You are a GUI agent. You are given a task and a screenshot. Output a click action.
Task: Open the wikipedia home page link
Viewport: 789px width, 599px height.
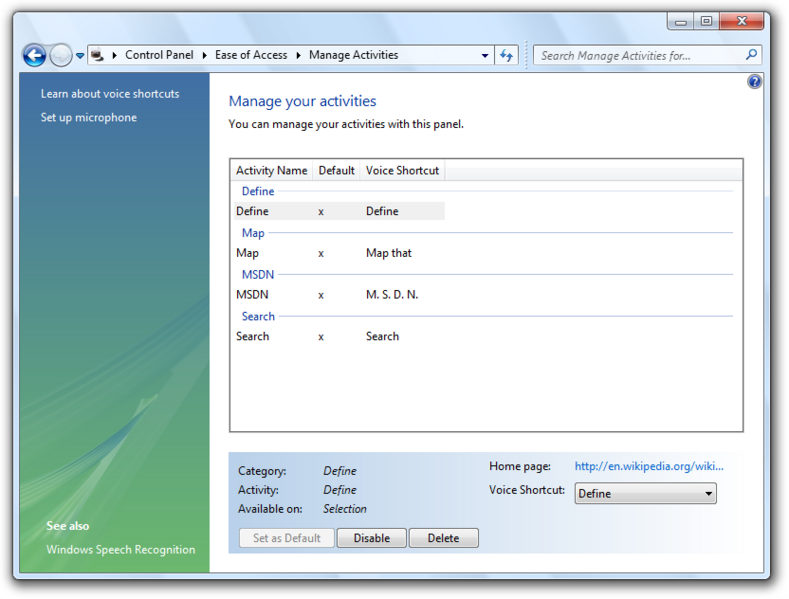click(649, 467)
